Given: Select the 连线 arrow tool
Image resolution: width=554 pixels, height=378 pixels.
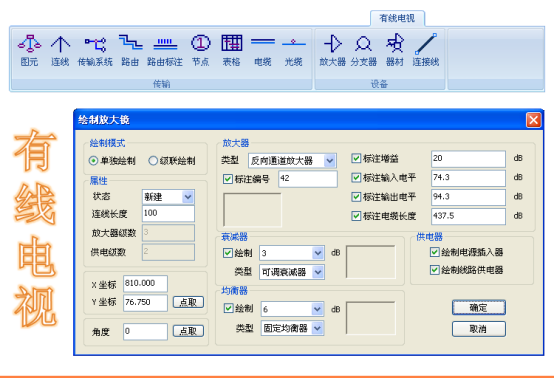Looking at the screenshot, I should coord(60,51).
